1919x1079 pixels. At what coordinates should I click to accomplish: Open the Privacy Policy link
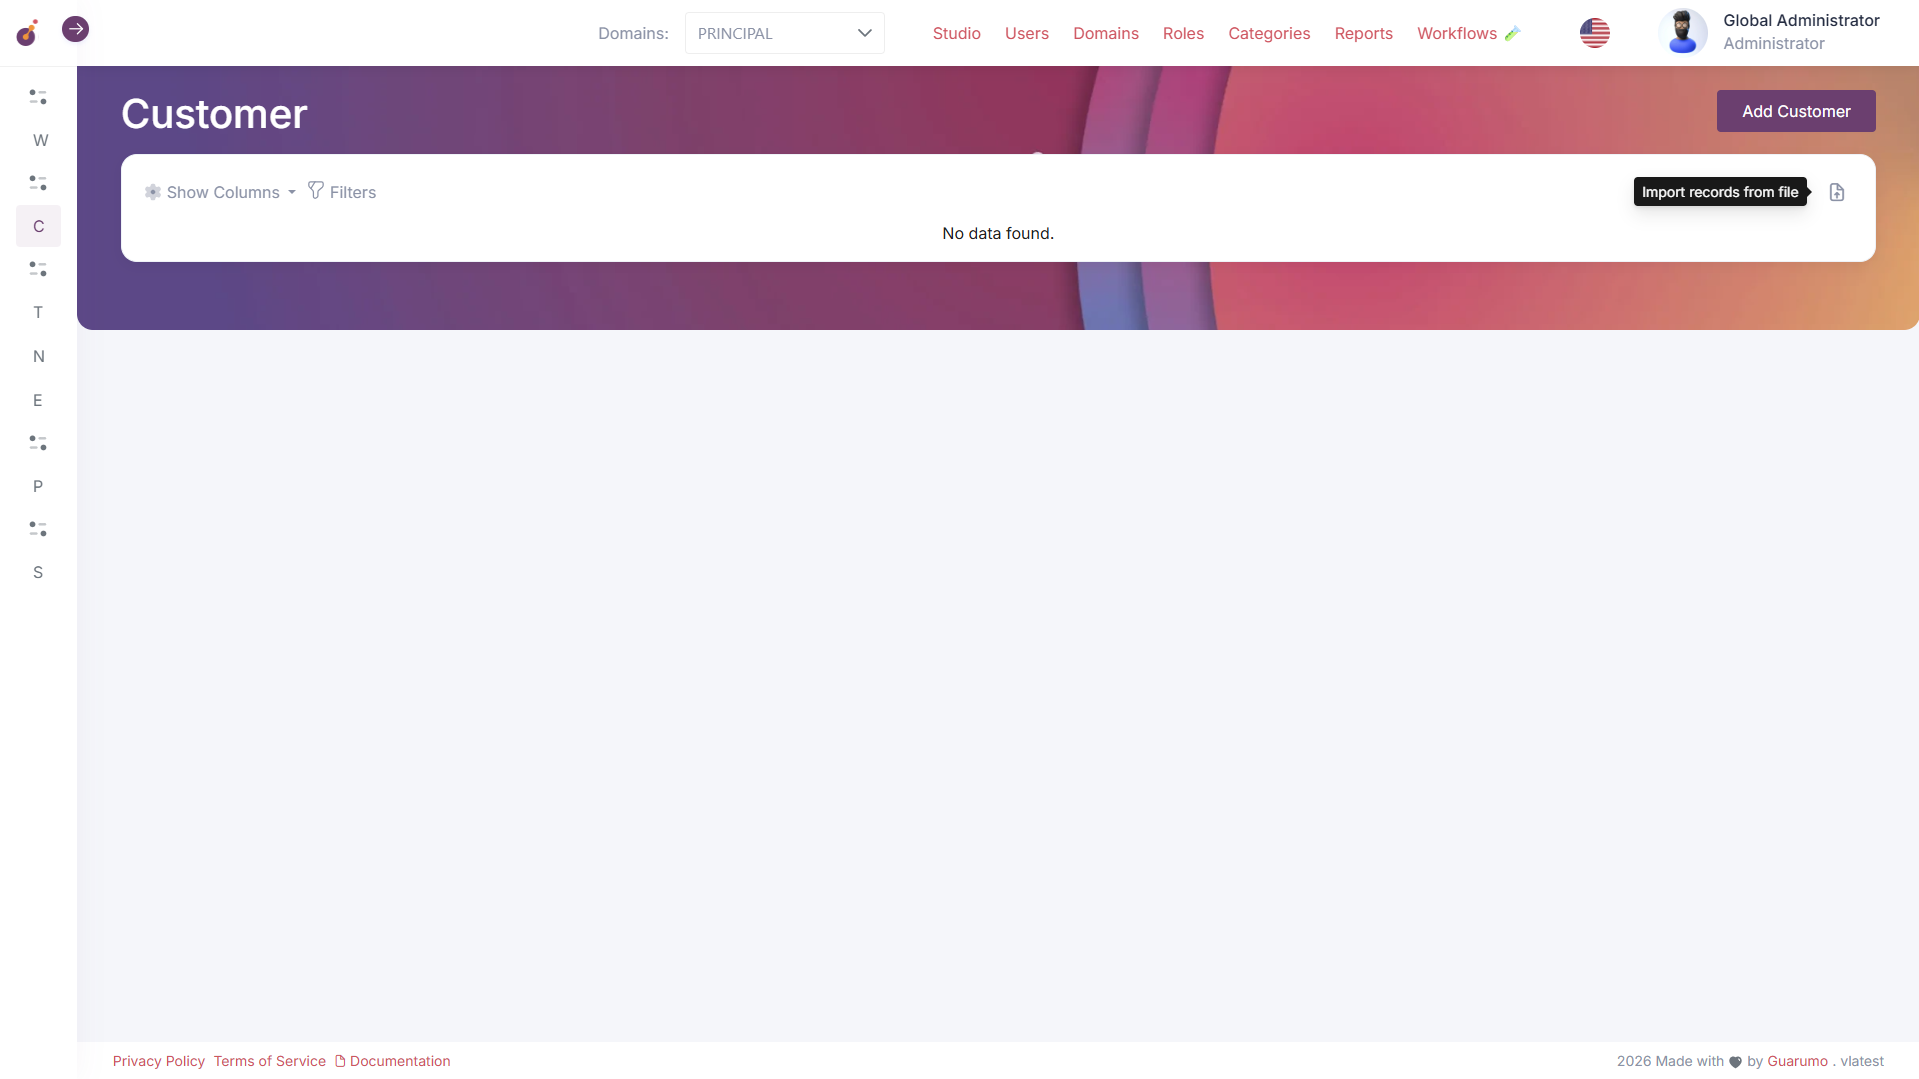pos(158,1061)
